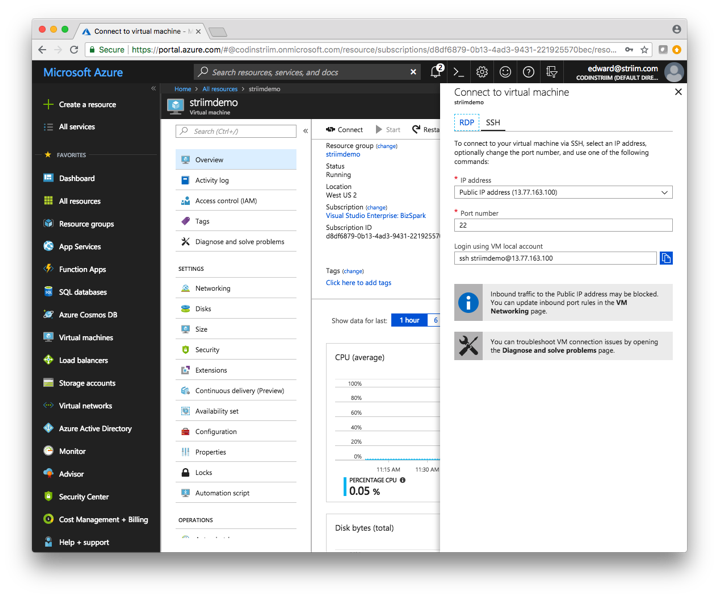Viewport: 718px width, 597px height.
Task: Click the Port number input field
Action: pyautogui.click(x=563, y=225)
